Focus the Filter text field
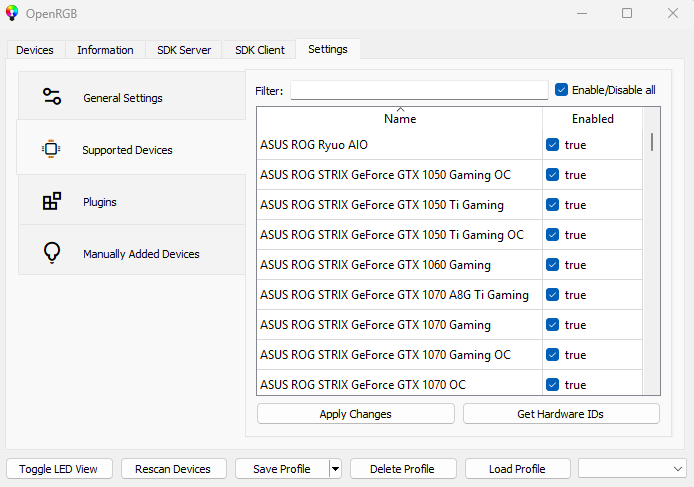The width and height of the screenshot is (694, 487). click(419, 90)
